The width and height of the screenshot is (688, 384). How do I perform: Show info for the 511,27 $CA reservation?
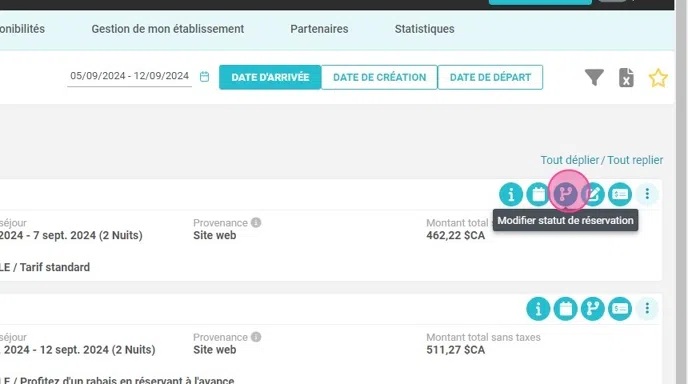(538, 309)
